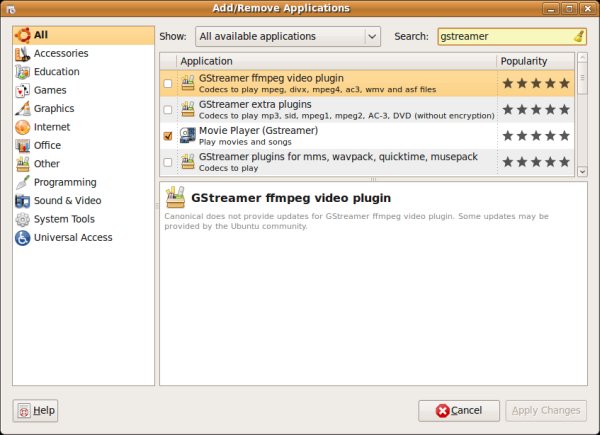
Task: Click the Movie Player popularity stars
Action: point(536,136)
